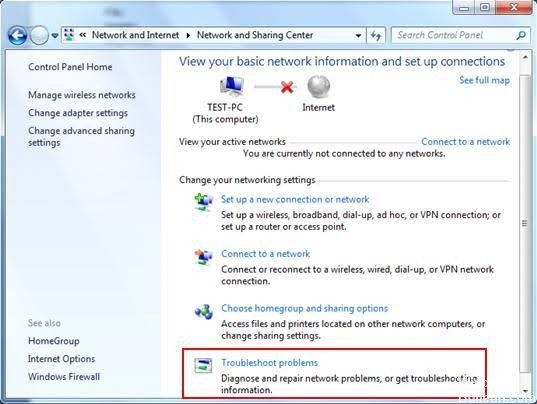537x404 pixels.
Task: Open Manage wireless networks
Action: pyautogui.click(x=82, y=95)
